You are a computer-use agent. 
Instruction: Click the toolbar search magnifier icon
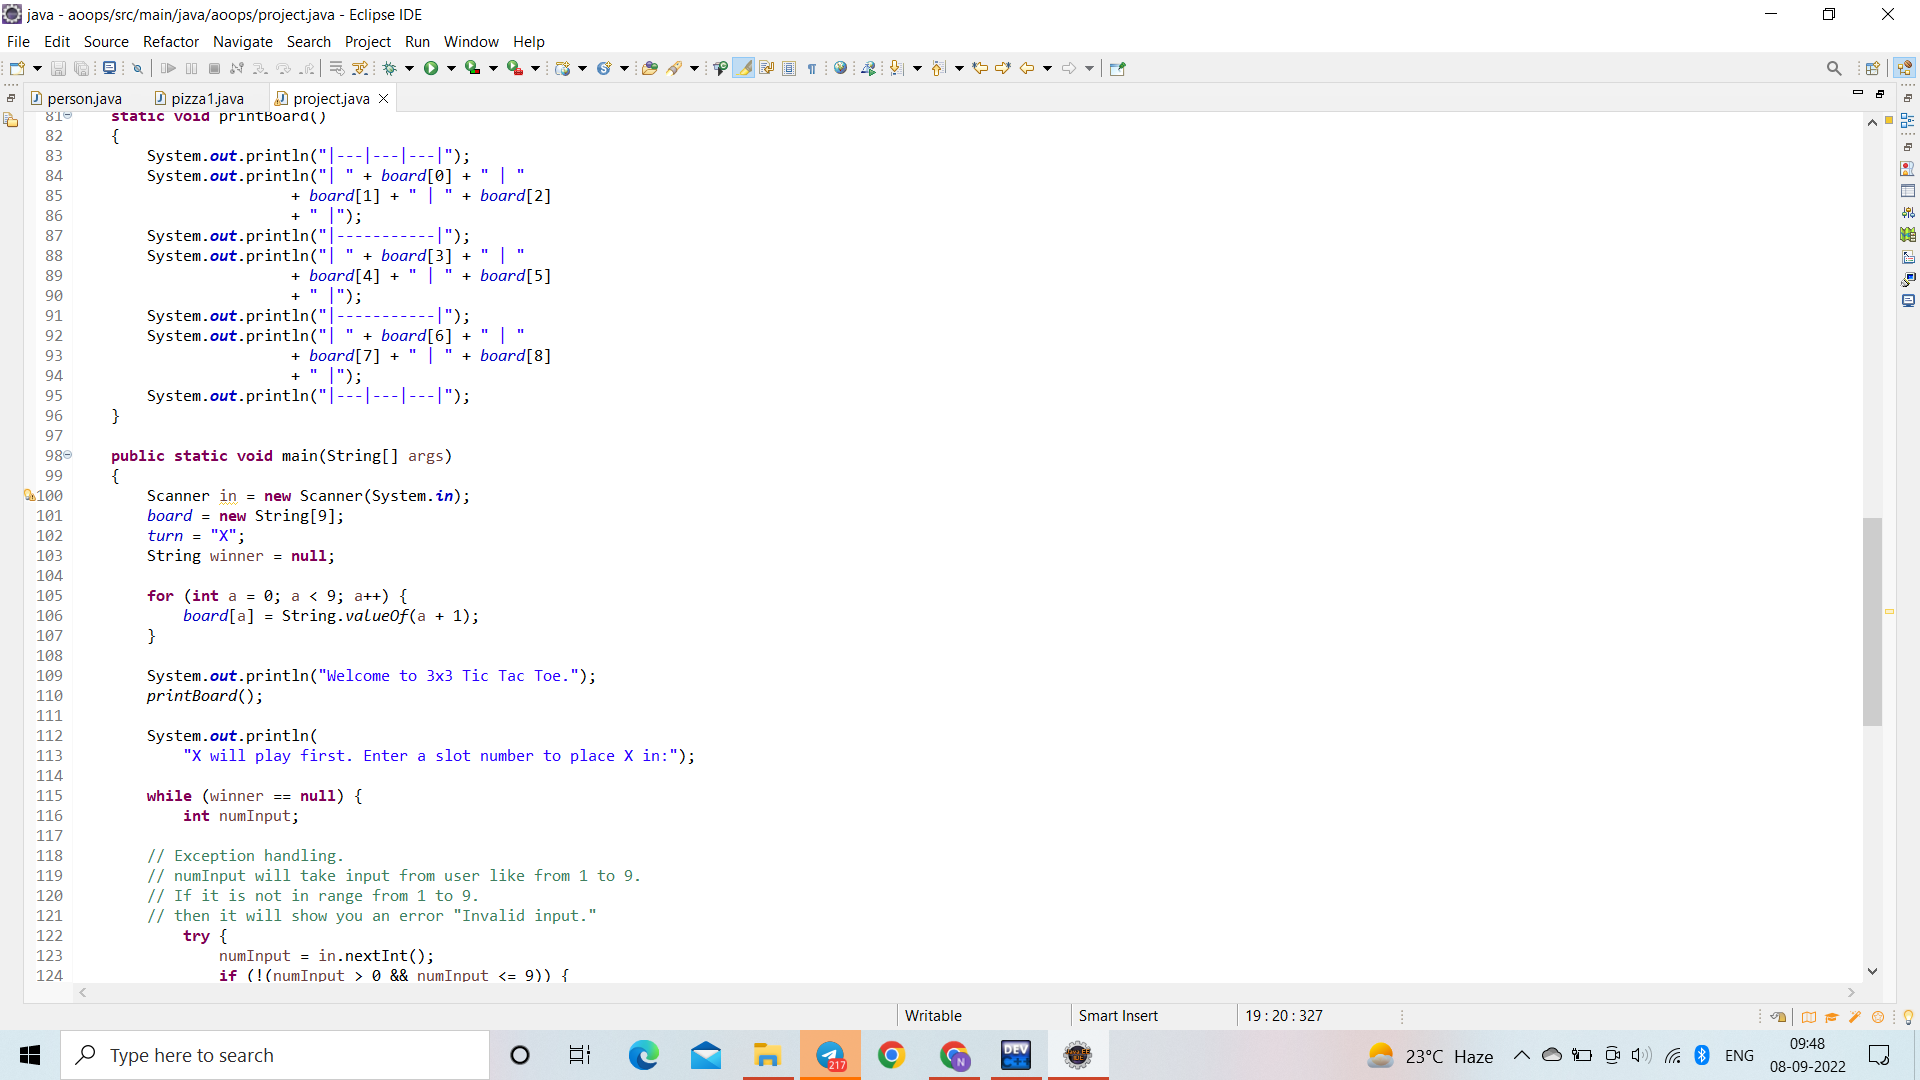point(1833,68)
